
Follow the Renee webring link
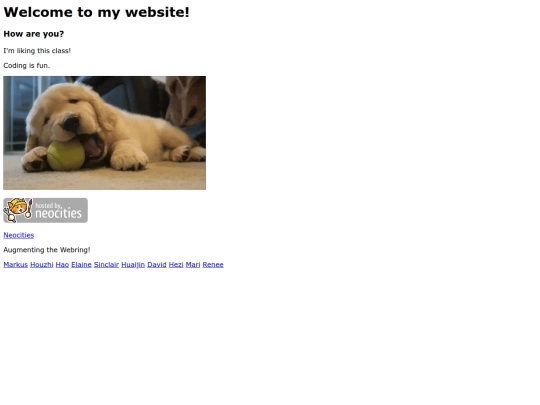tap(213, 264)
